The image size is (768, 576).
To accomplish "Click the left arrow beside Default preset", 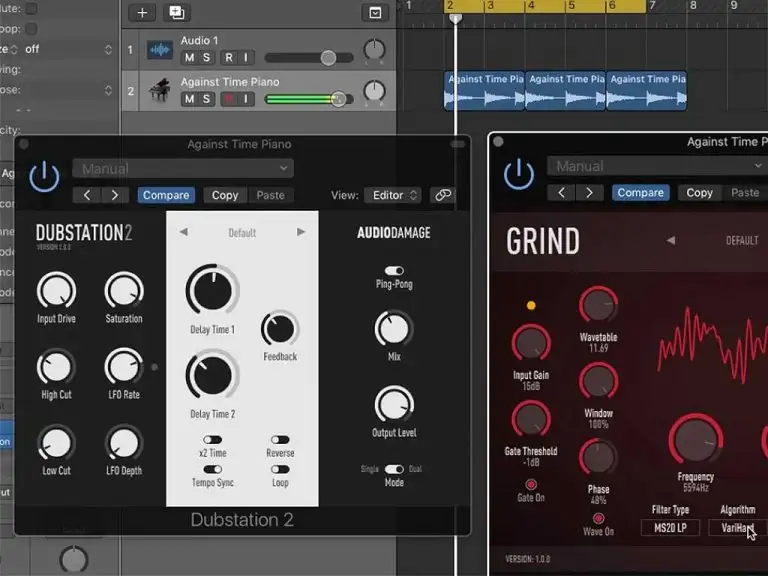I will (x=184, y=232).
